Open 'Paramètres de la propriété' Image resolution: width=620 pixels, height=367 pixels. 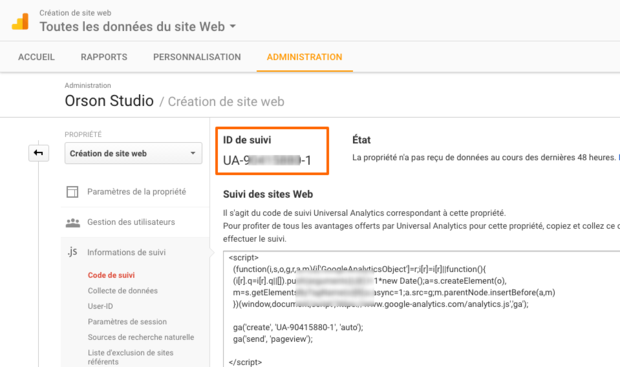click(136, 192)
